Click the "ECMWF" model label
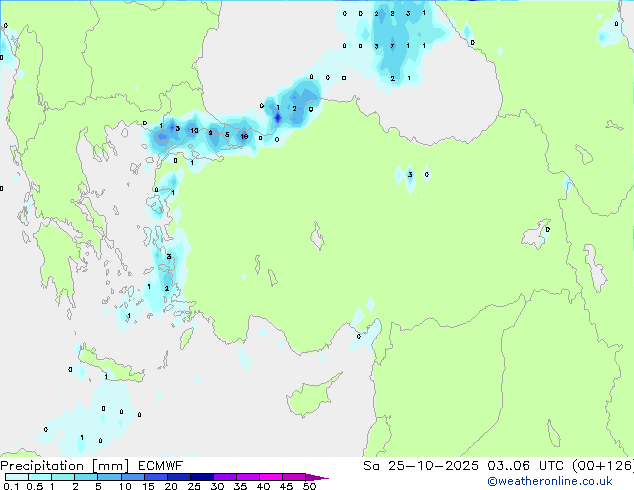The height and width of the screenshot is (490, 634). point(161,466)
